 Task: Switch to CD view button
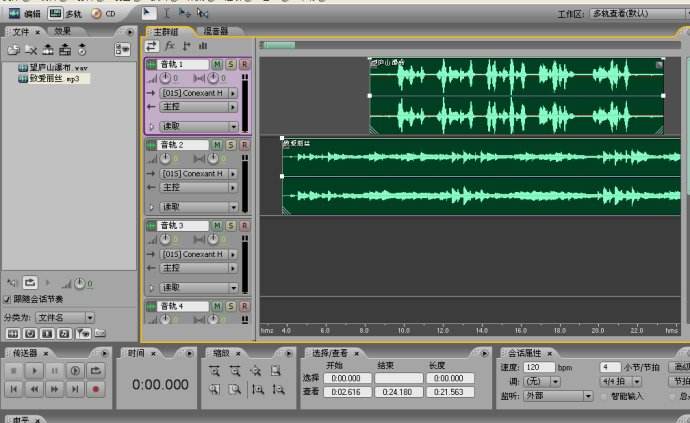[x=103, y=14]
